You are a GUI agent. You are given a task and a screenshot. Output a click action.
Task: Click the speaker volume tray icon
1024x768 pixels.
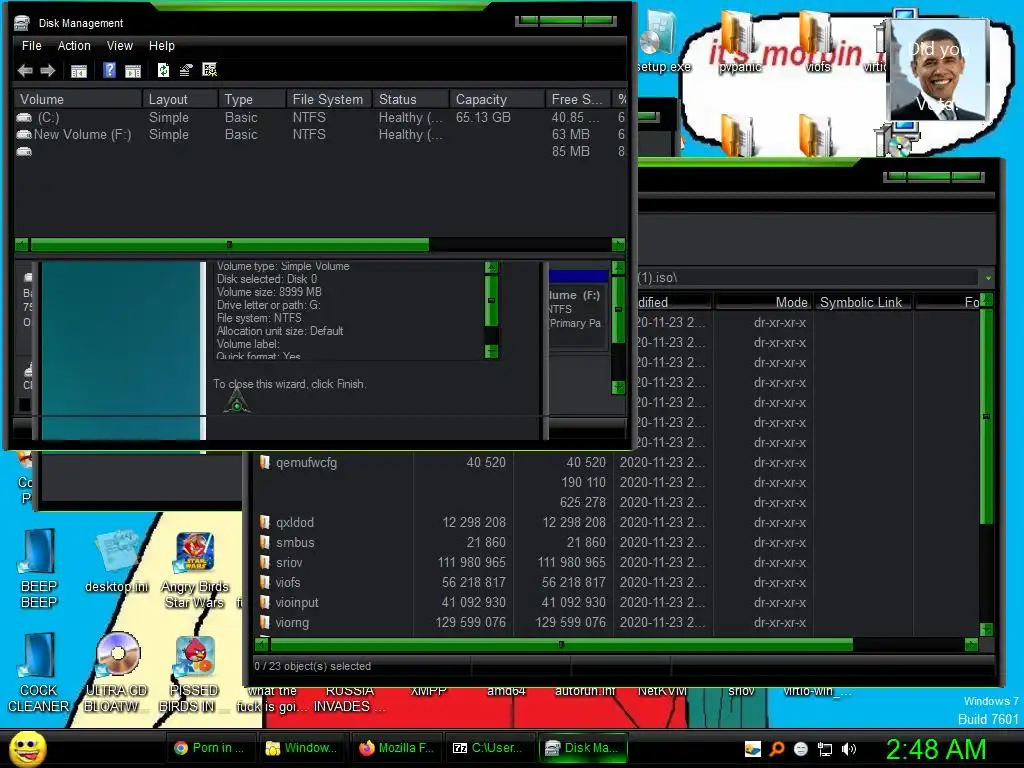point(849,749)
